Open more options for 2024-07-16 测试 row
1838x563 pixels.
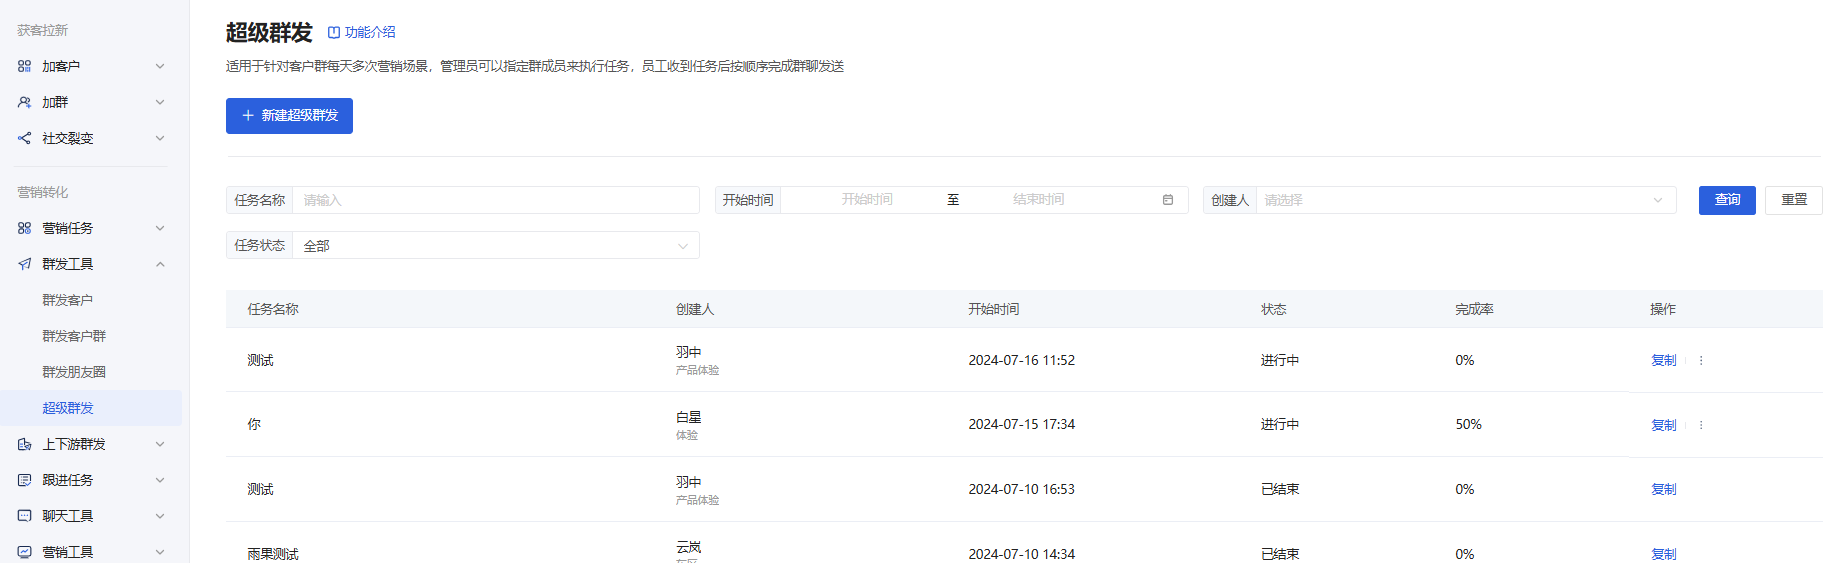click(1701, 360)
